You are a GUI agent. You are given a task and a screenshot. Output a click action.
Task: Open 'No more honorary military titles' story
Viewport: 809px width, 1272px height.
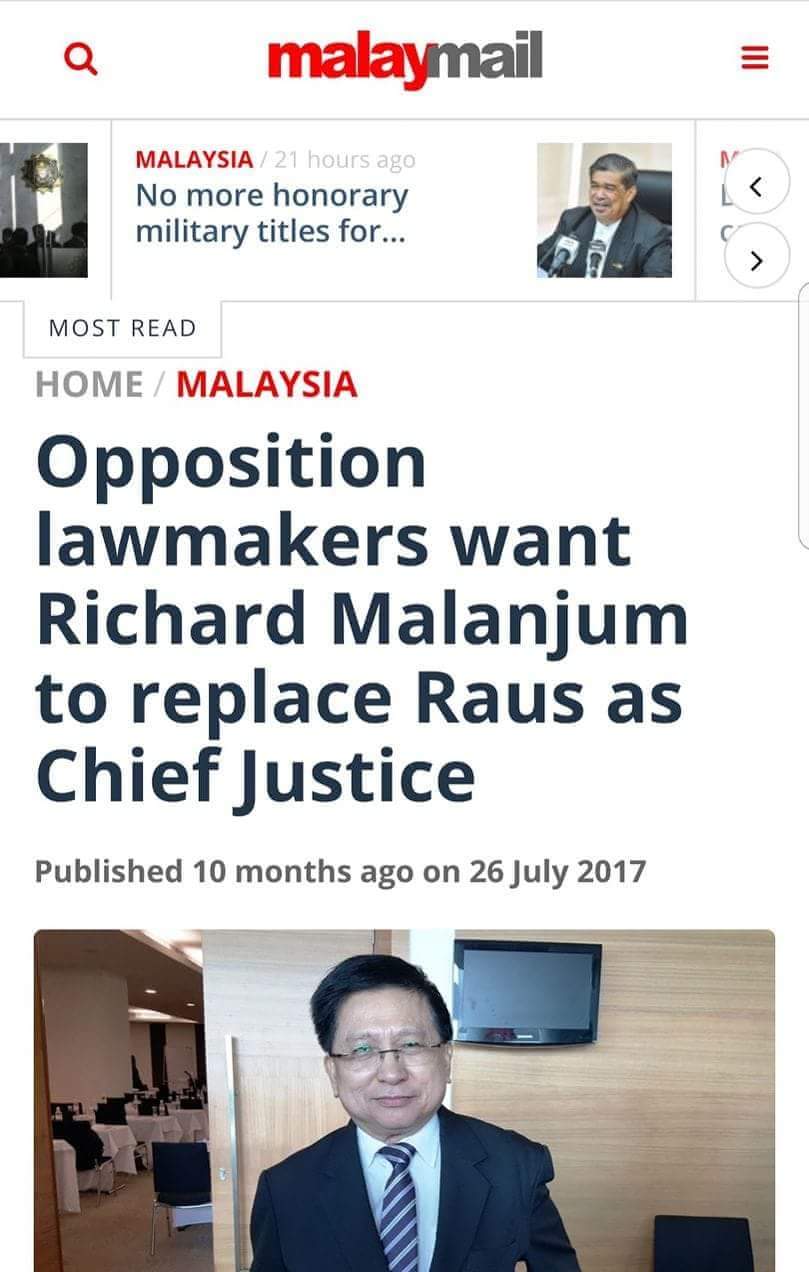[272, 213]
